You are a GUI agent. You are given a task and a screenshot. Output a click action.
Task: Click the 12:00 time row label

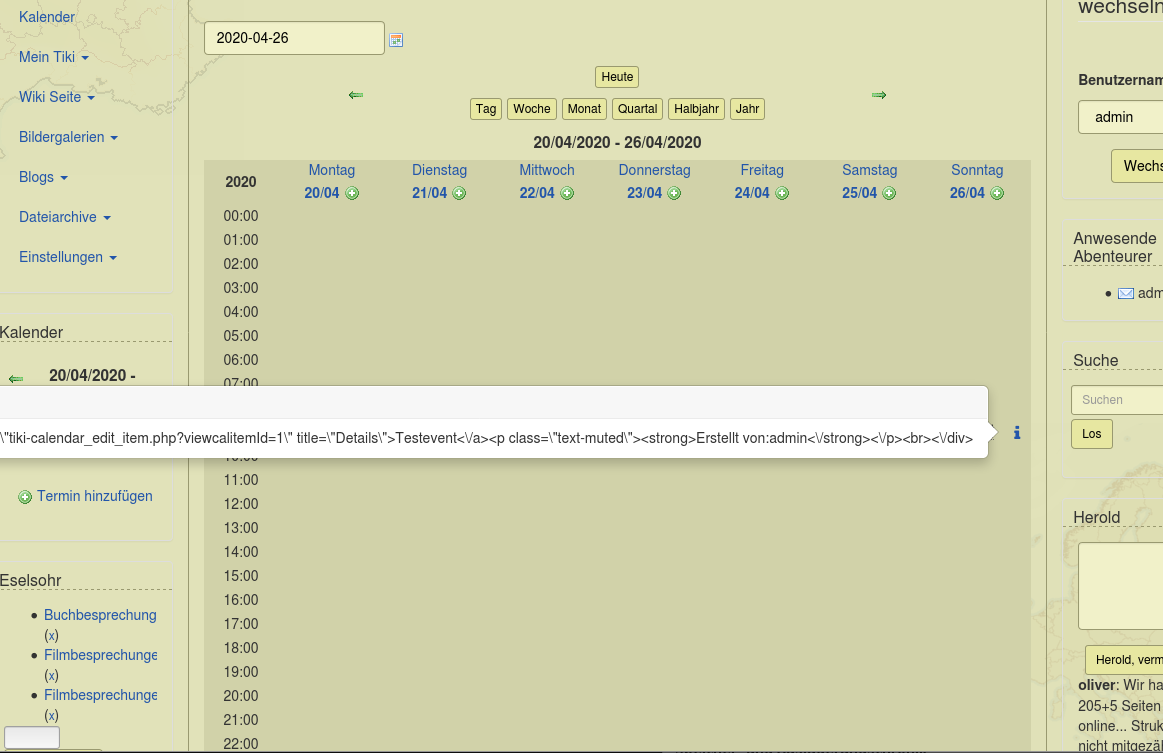[241, 504]
